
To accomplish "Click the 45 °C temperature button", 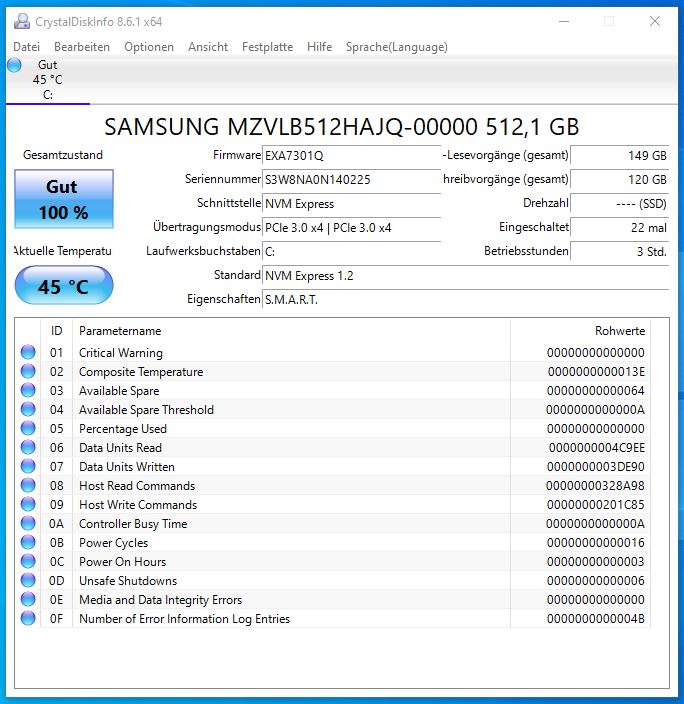I will click(64, 286).
